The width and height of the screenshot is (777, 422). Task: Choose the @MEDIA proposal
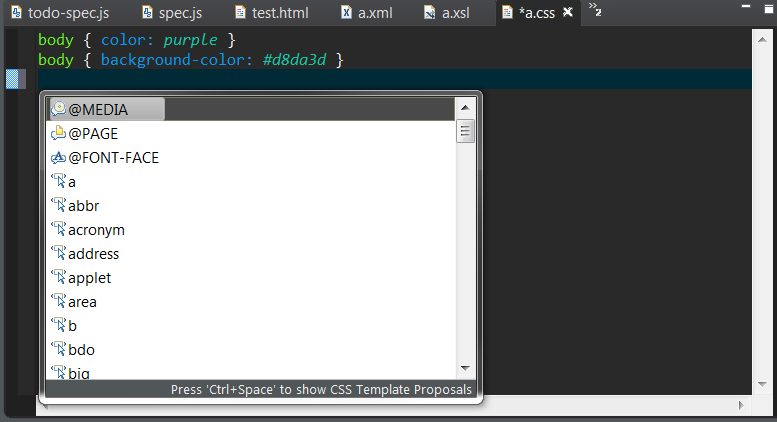pos(250,109)
